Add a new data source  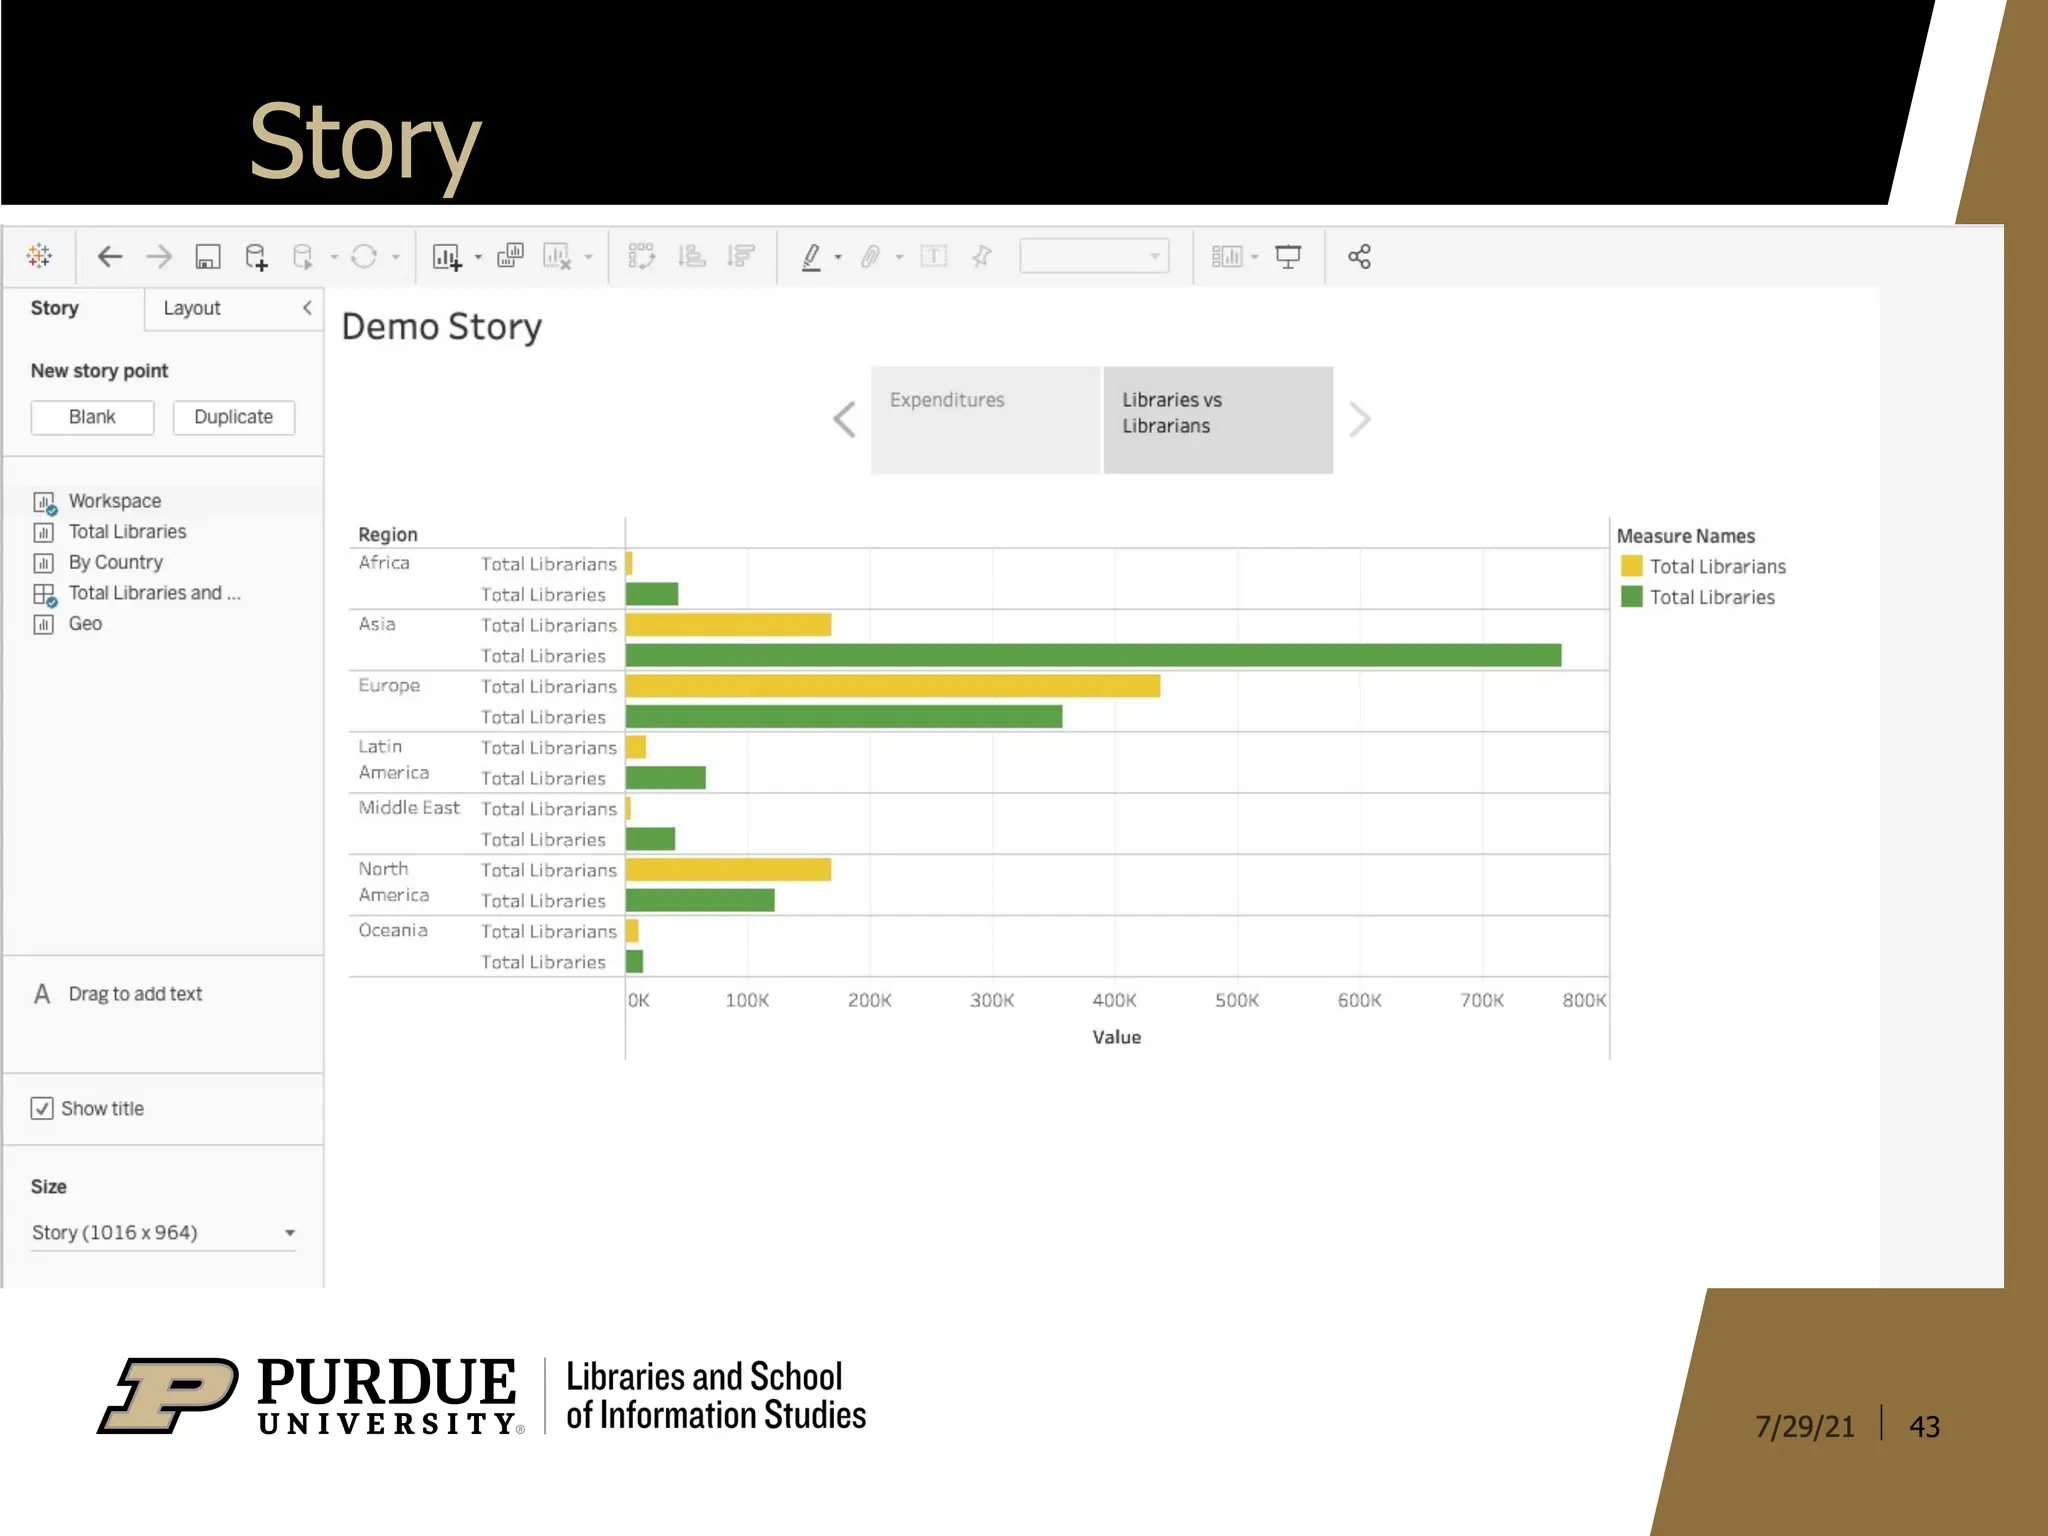point(256,257)
